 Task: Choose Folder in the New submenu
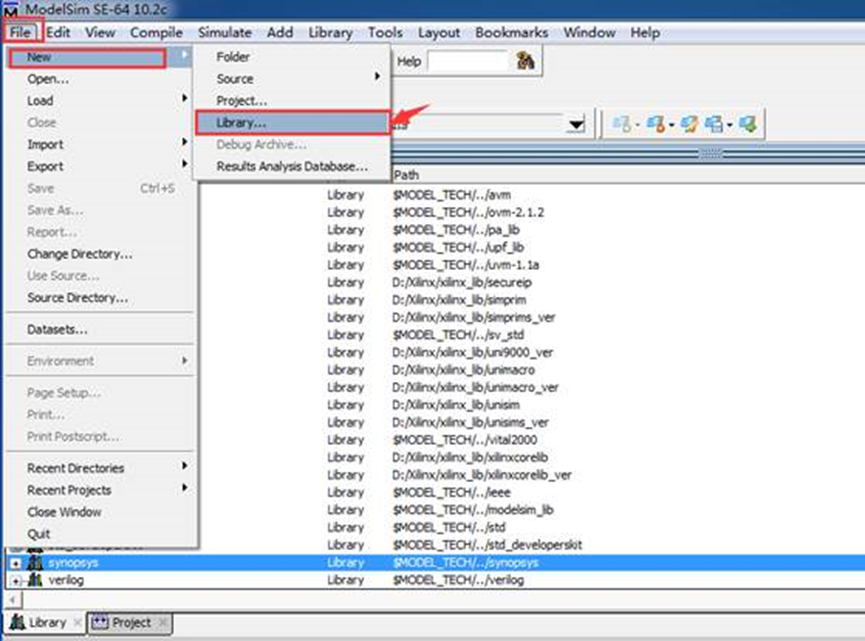click(291, 56)
